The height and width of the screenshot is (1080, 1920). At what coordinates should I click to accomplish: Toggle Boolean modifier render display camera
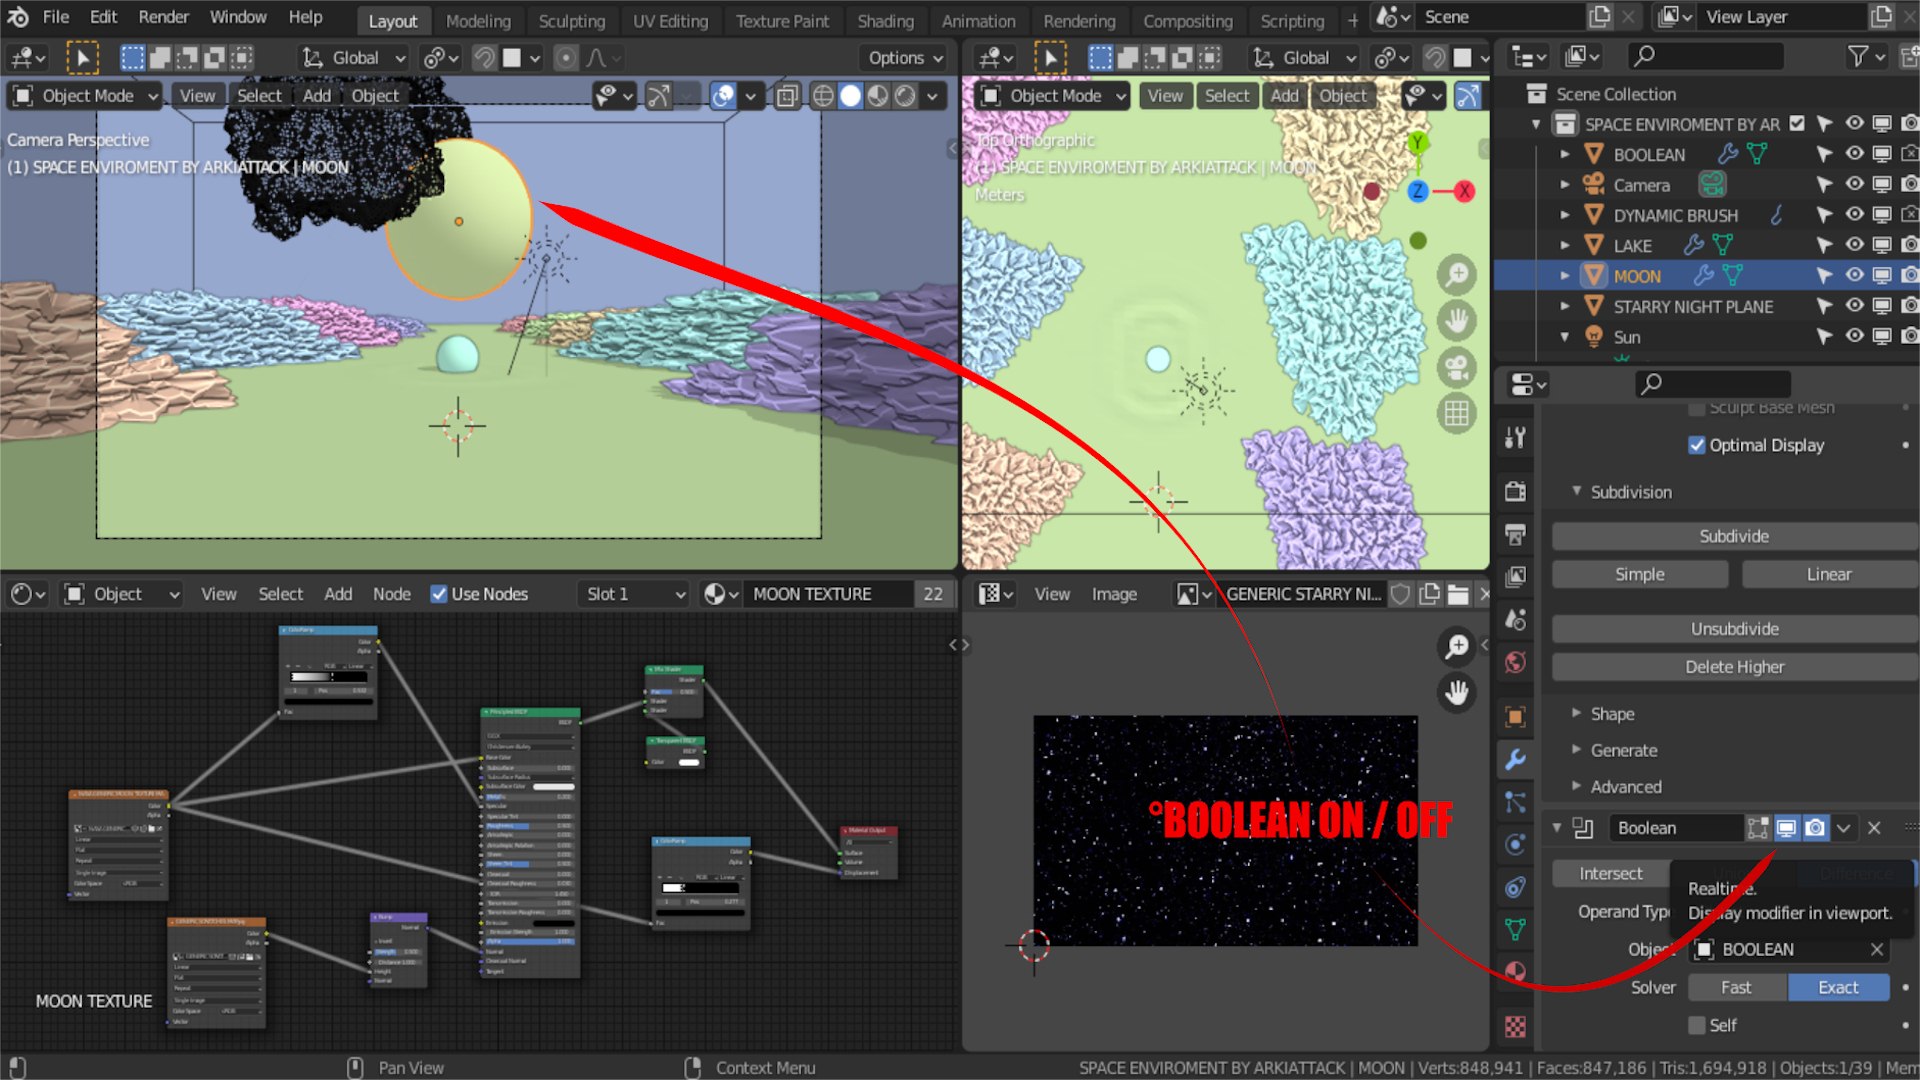[x=1815, y=828]
